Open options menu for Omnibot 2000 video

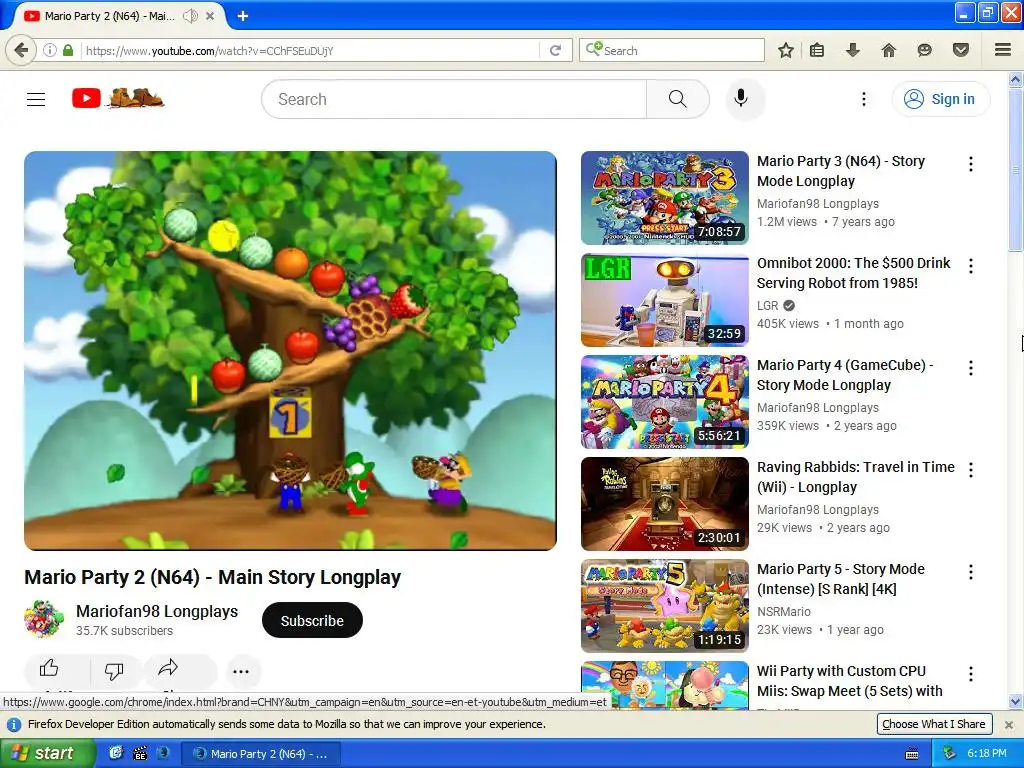[x=971, y=266]
